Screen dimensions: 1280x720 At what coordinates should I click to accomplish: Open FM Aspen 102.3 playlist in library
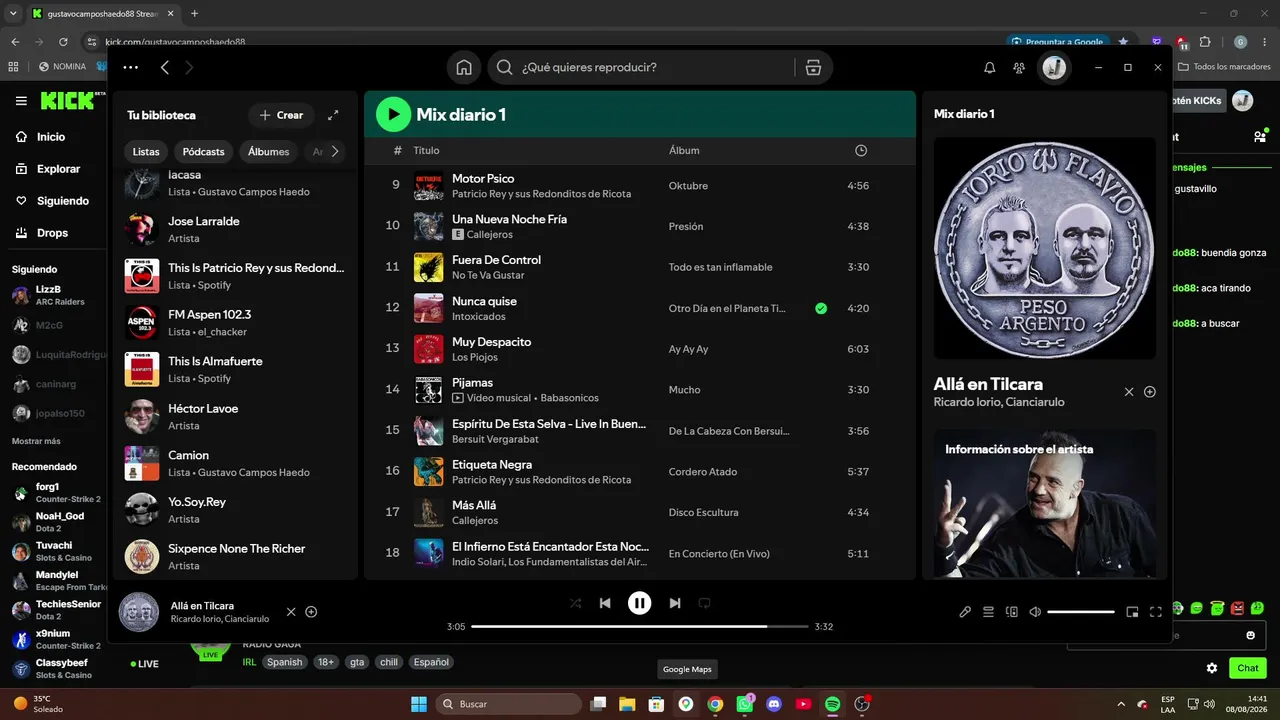coord(235,322)
